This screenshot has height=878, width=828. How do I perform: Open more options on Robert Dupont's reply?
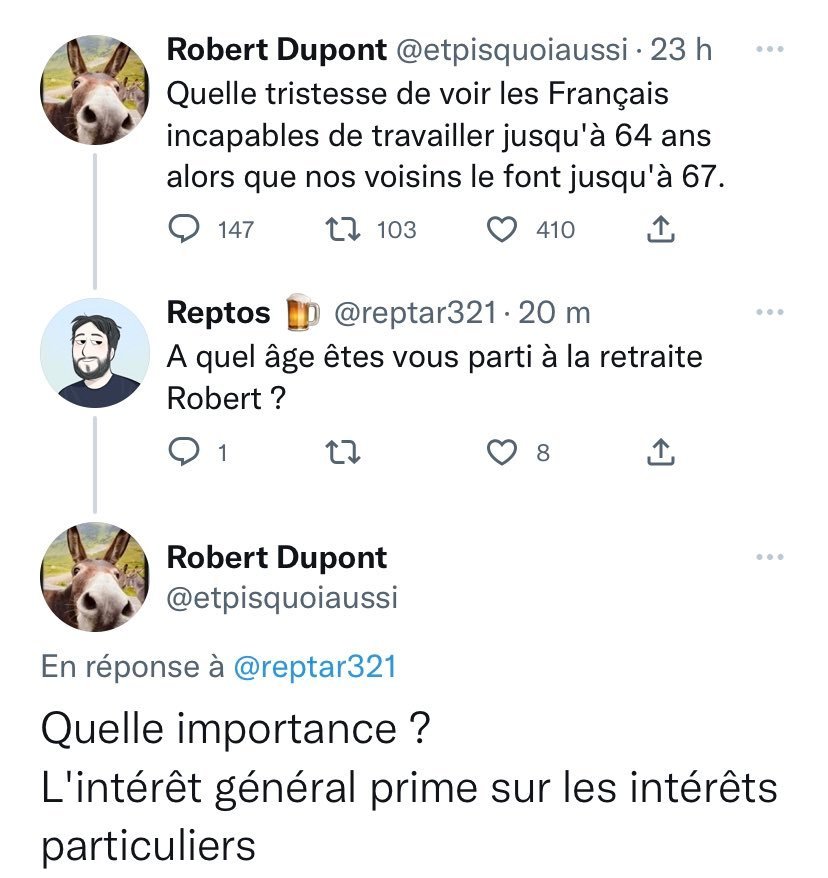[769, 557]
